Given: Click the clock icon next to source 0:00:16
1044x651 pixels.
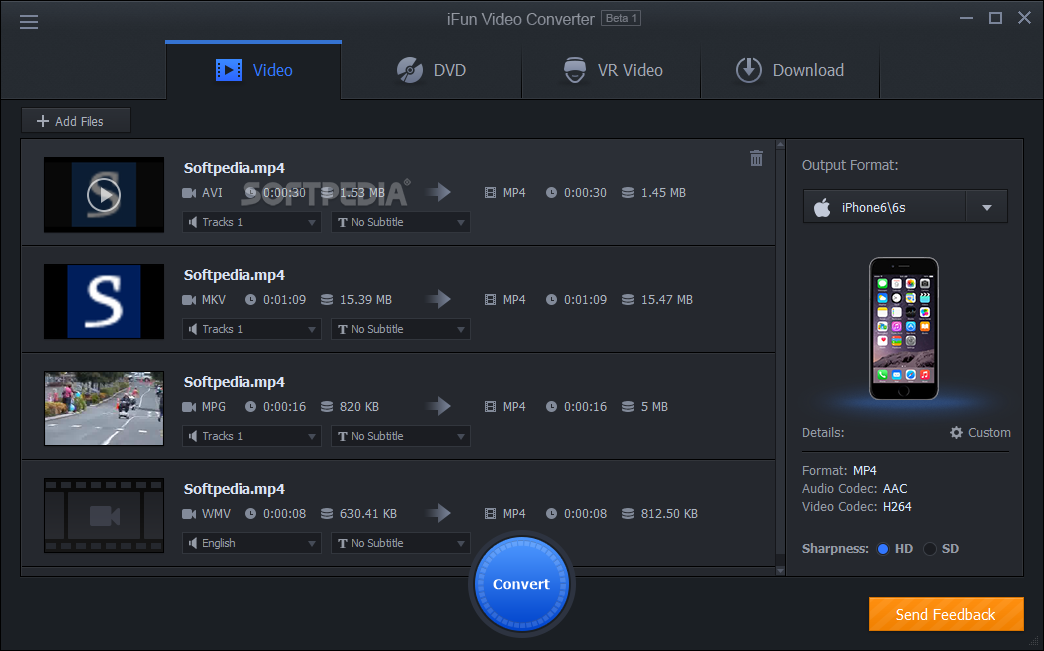Looking at the screenshot, I should (x=250, y=407).
